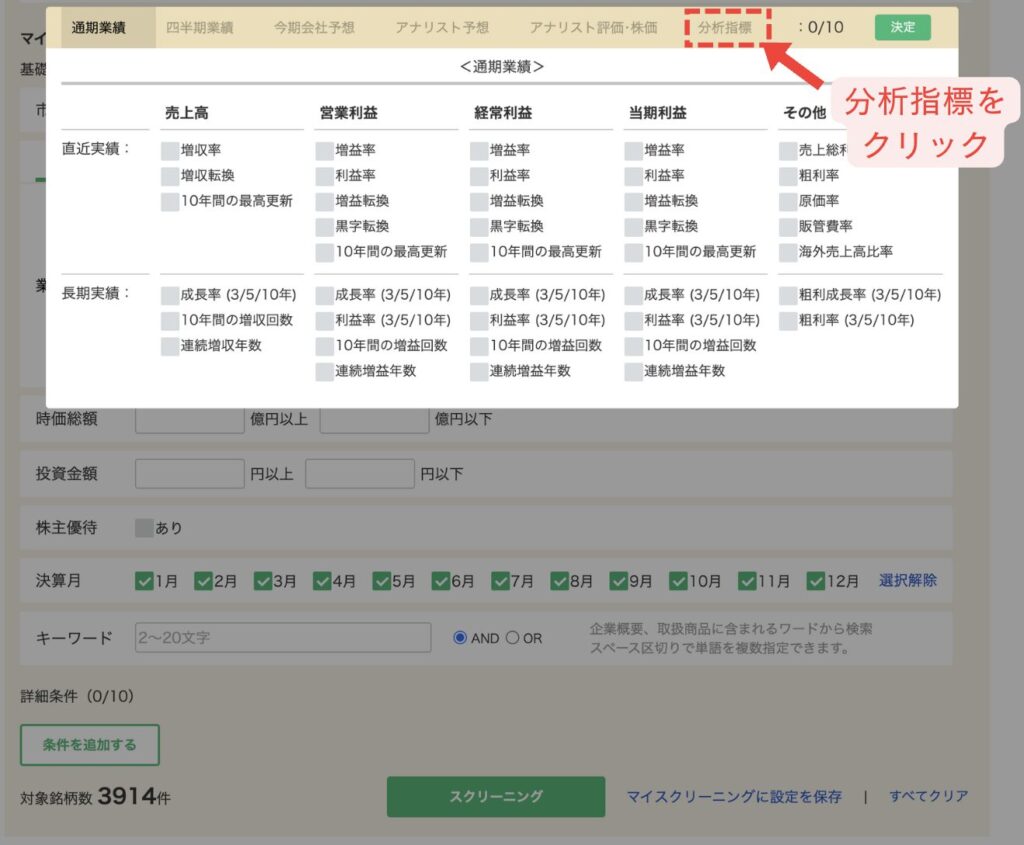Tick 利益率 under 経常利益 直近実績
The width and height of the screenshot is (1024, 845).
click(x=479, y=176)
